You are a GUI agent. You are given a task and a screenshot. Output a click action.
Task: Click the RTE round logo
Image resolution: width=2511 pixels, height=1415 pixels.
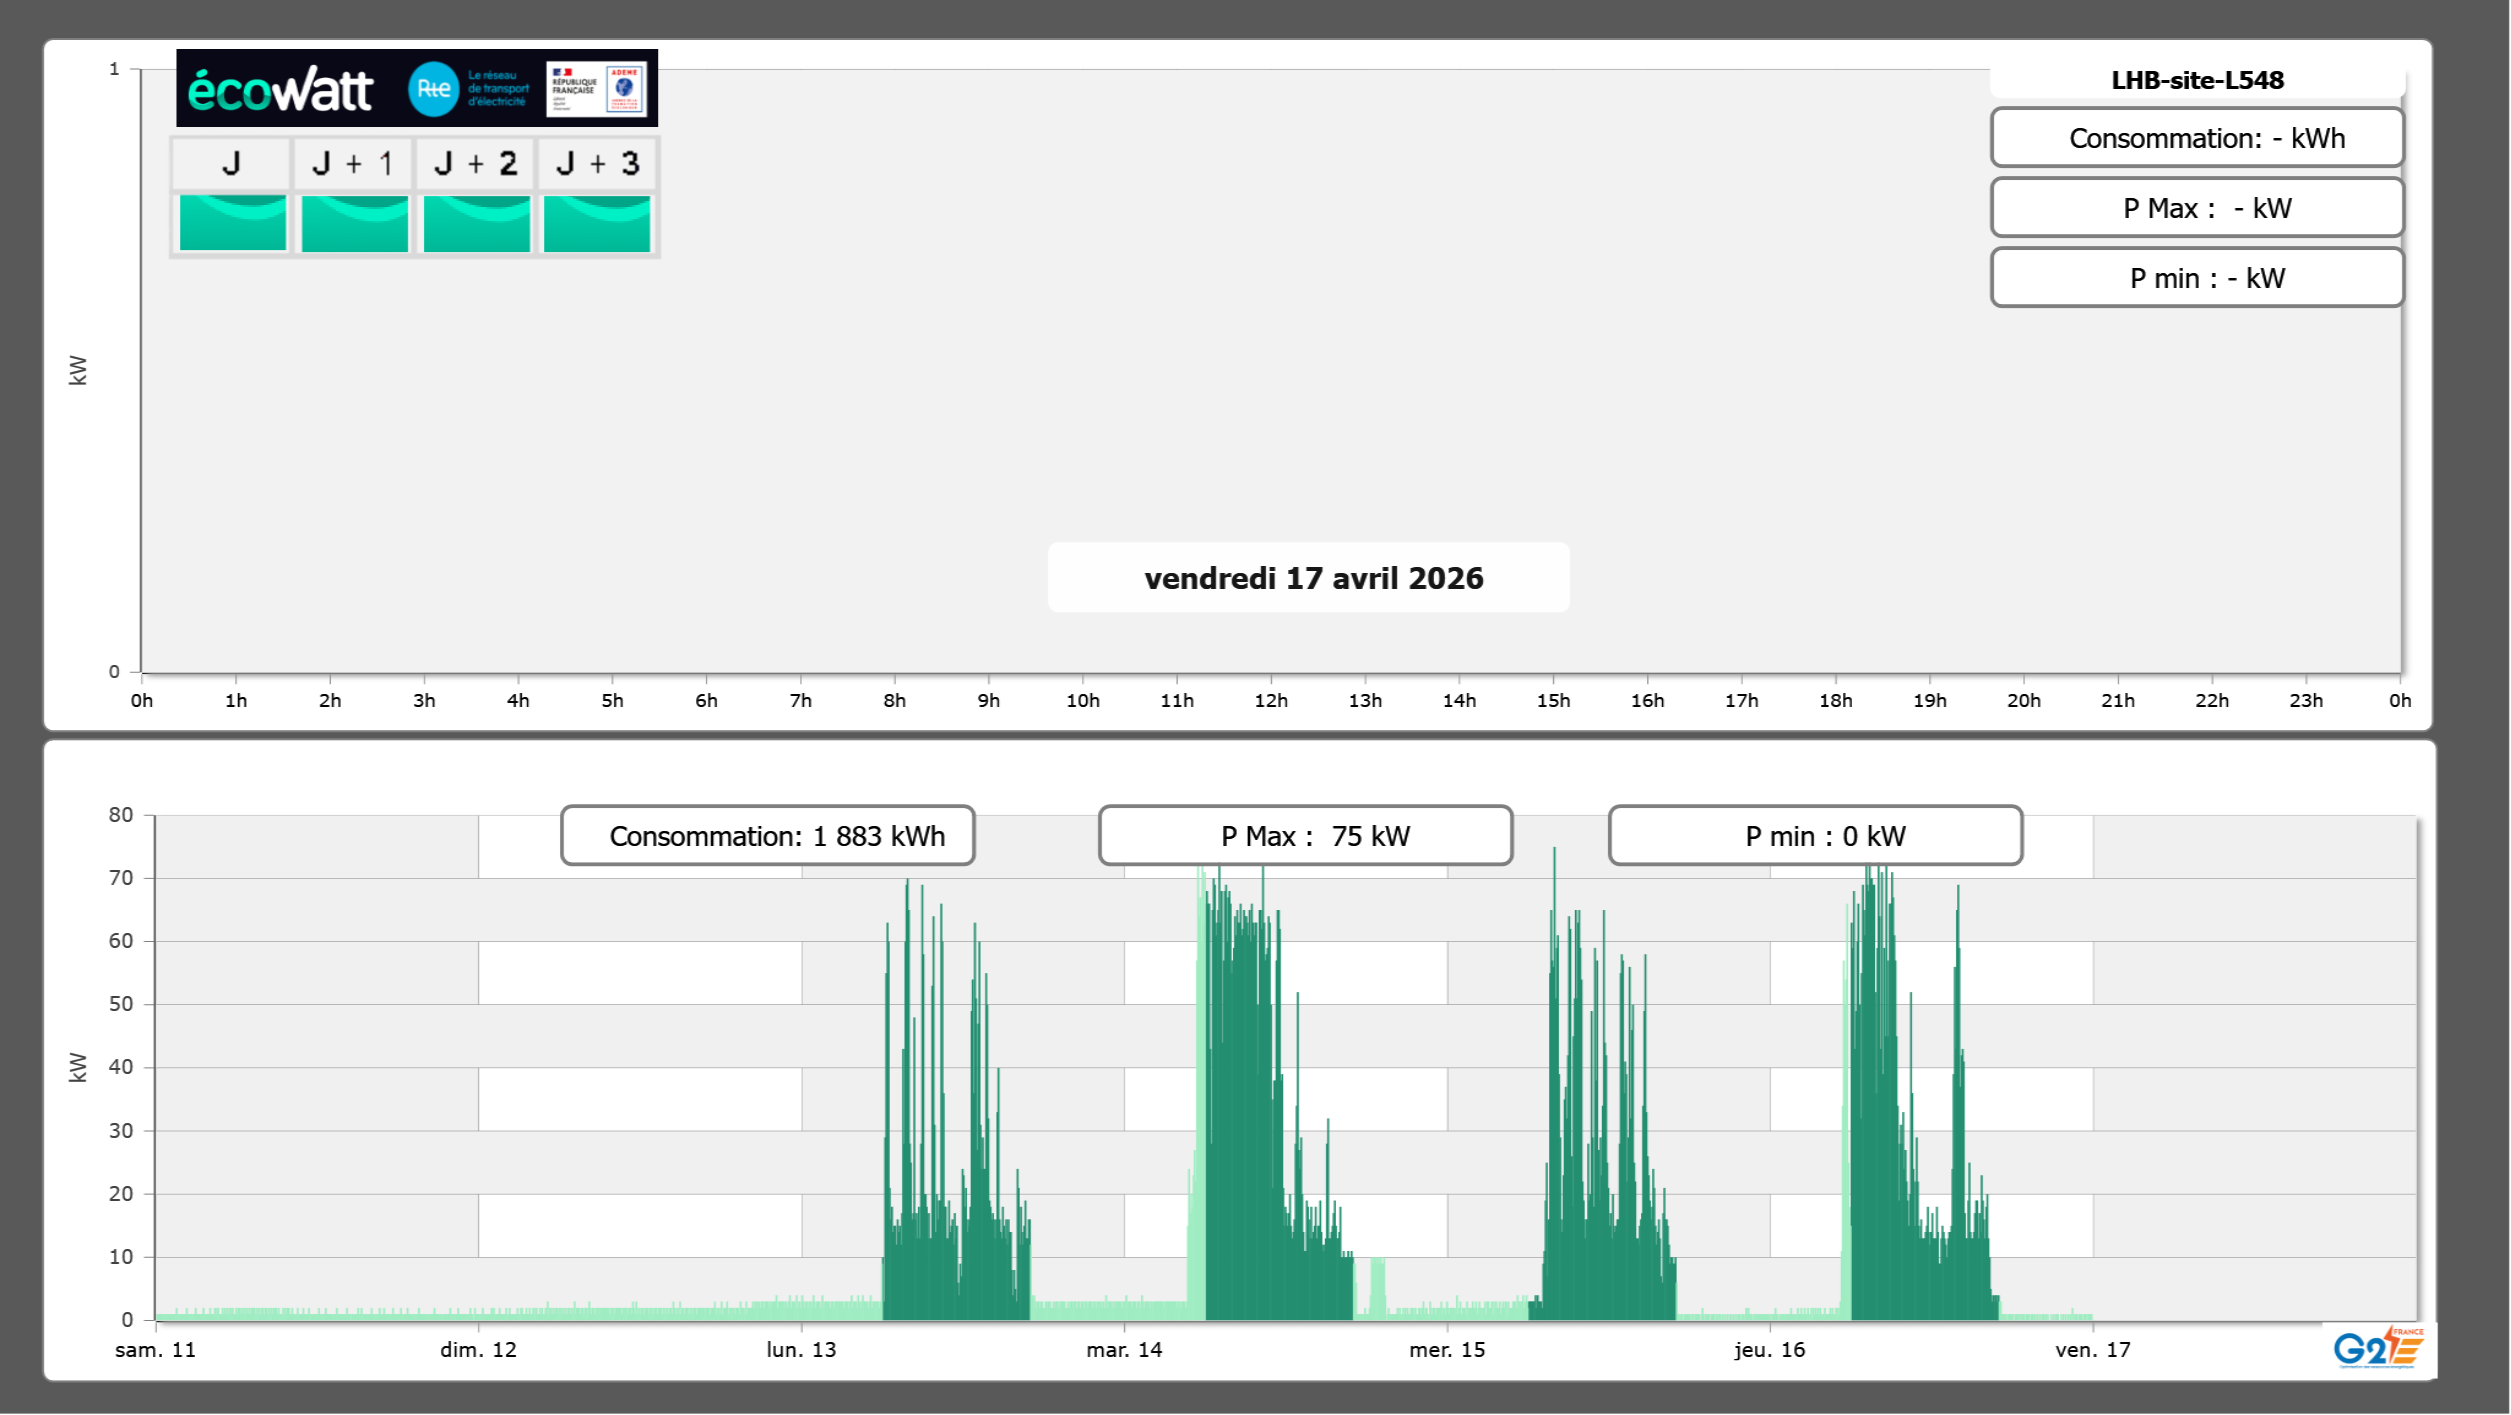click(433, 89)
